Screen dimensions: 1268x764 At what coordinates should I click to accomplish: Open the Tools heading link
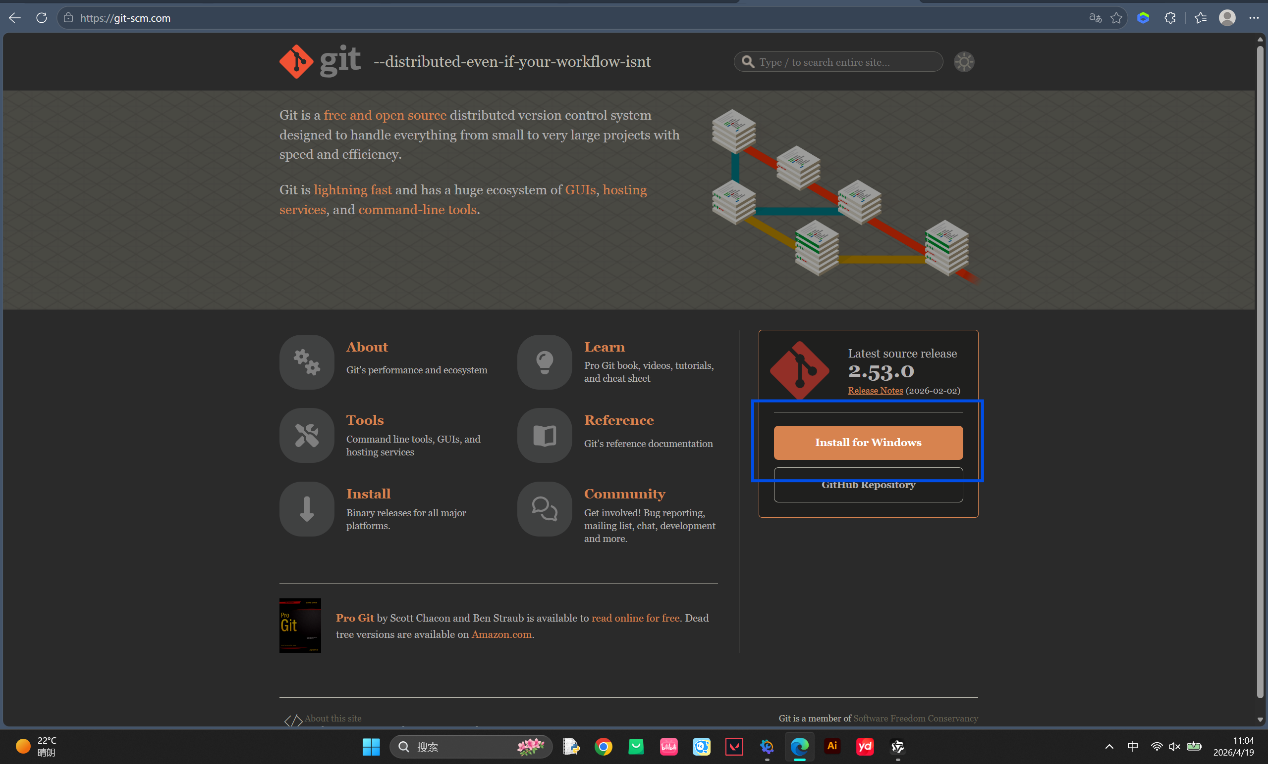(365, 420)
